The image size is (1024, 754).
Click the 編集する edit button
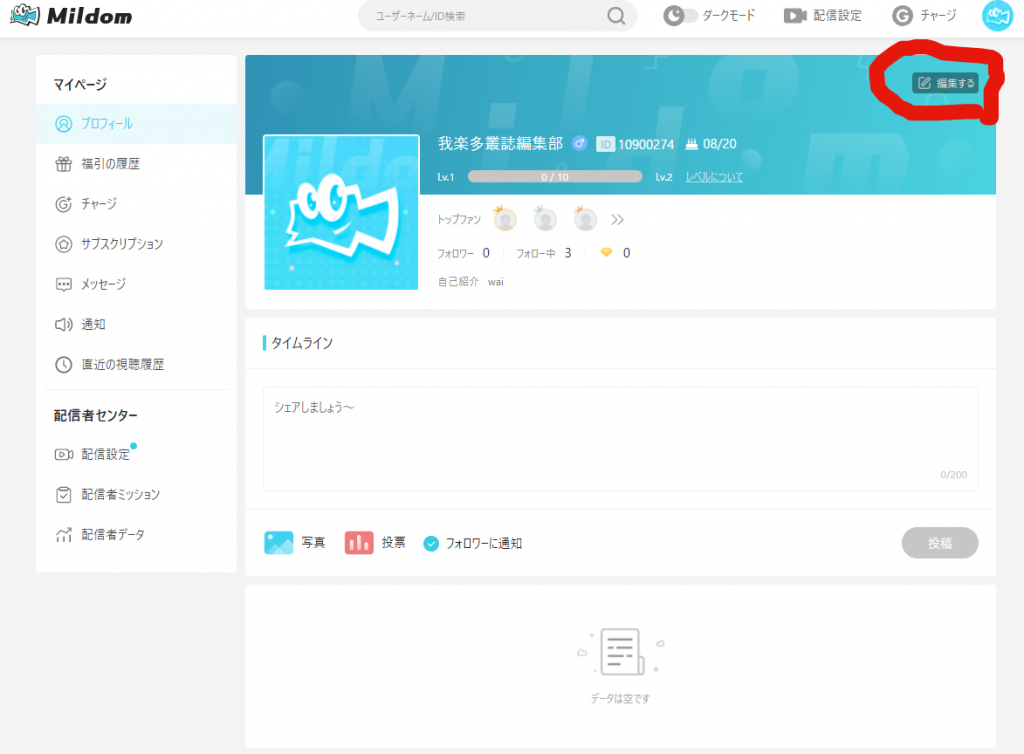tap(945, 83)
